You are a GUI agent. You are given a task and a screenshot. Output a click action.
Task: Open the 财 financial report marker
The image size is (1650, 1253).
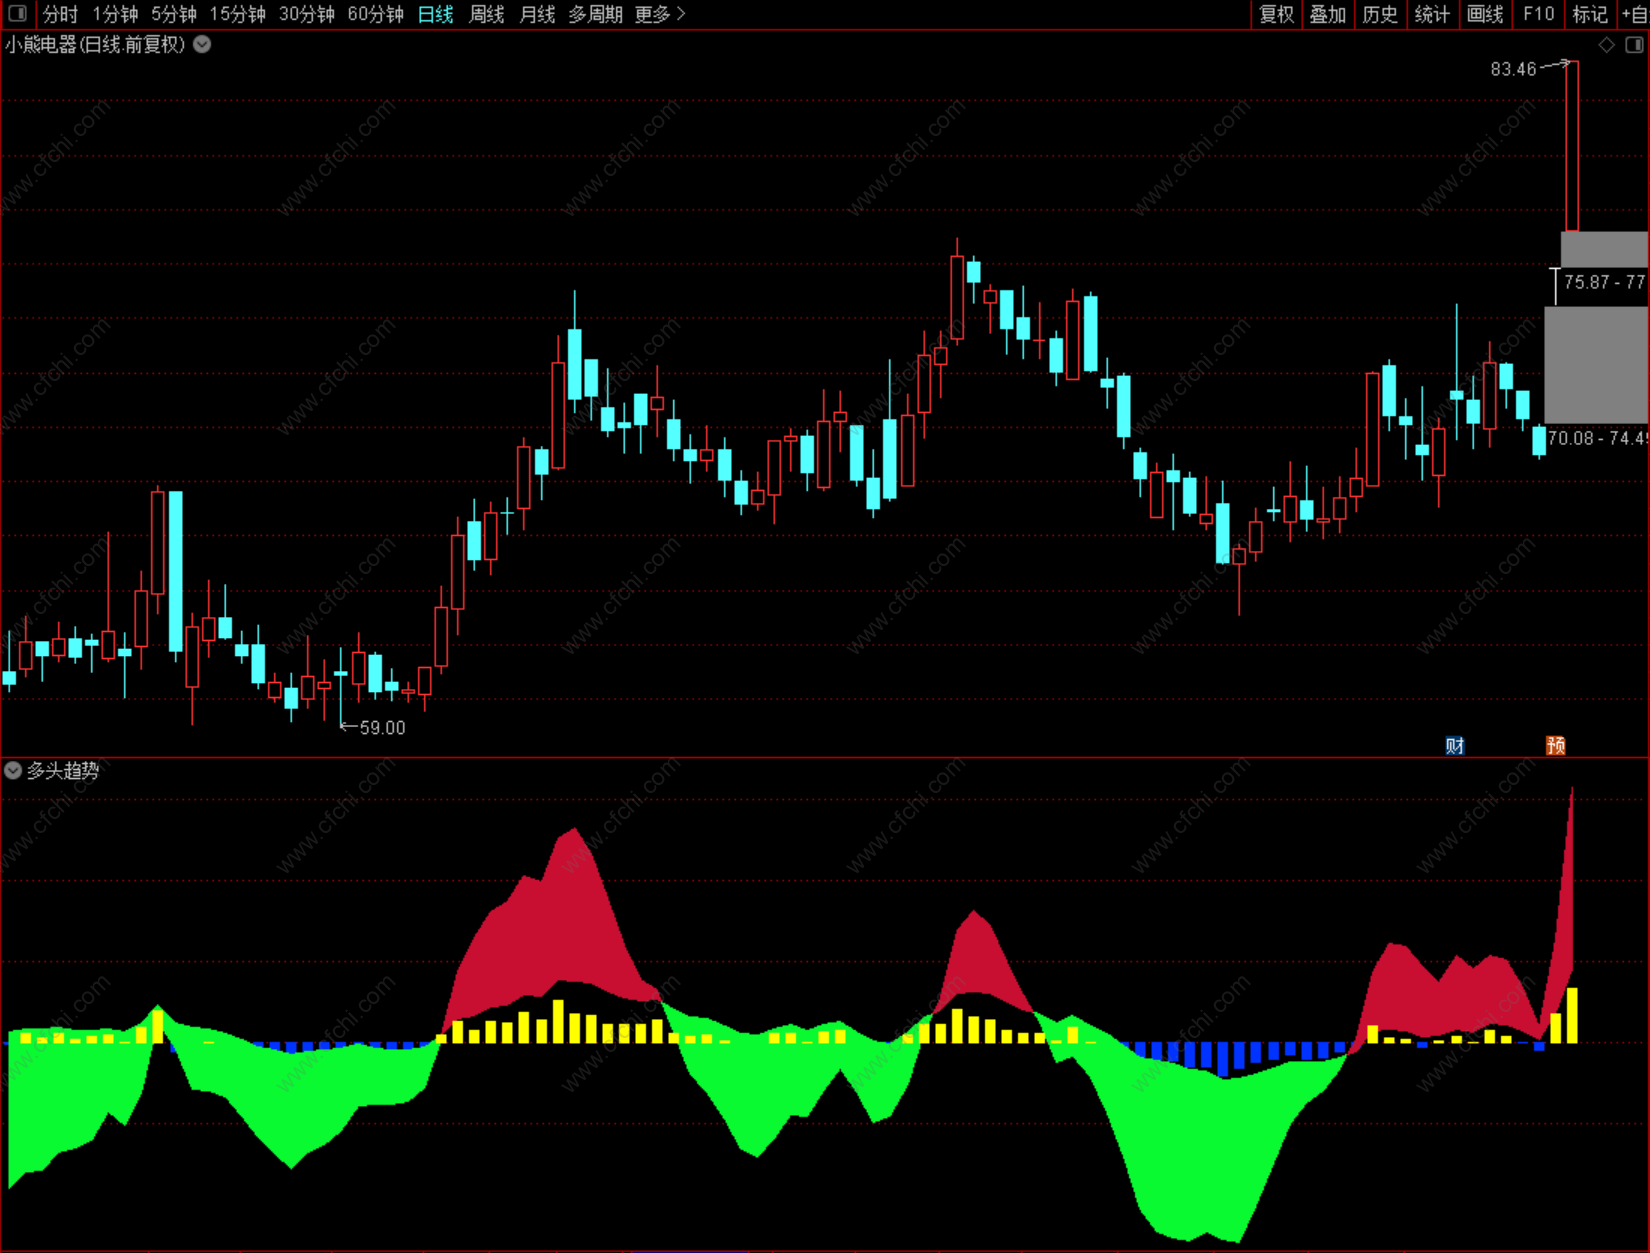tap(1455, 745)
